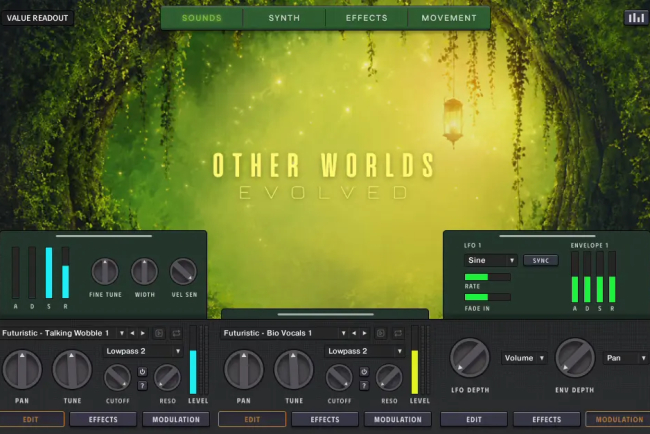The width and height of the screenshot is (650, 434).
Task: Click the cyan Release slider in the left panel
Action: 65,272
